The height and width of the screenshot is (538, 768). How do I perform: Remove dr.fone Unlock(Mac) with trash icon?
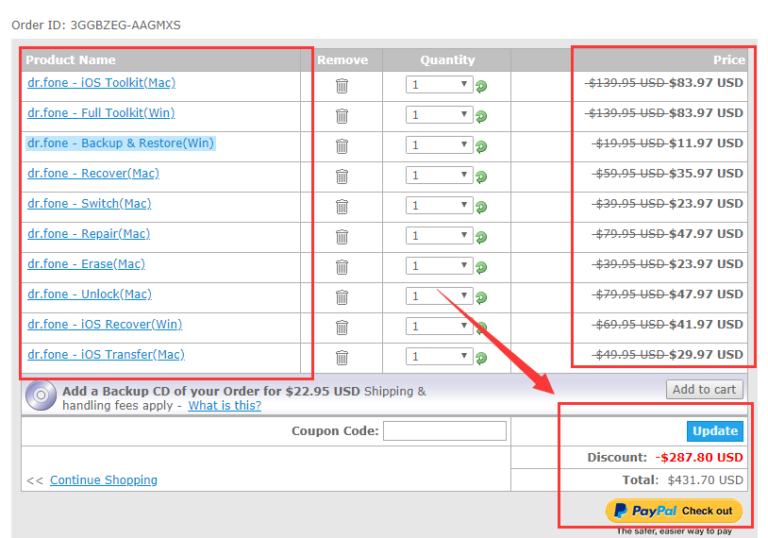click(342, 297)
